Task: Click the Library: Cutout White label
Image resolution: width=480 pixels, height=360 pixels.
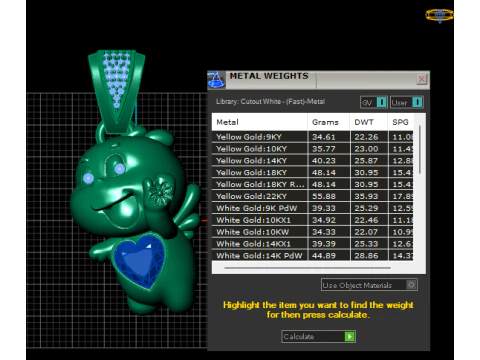Action: pyautogui.click(x=270, y=101)
